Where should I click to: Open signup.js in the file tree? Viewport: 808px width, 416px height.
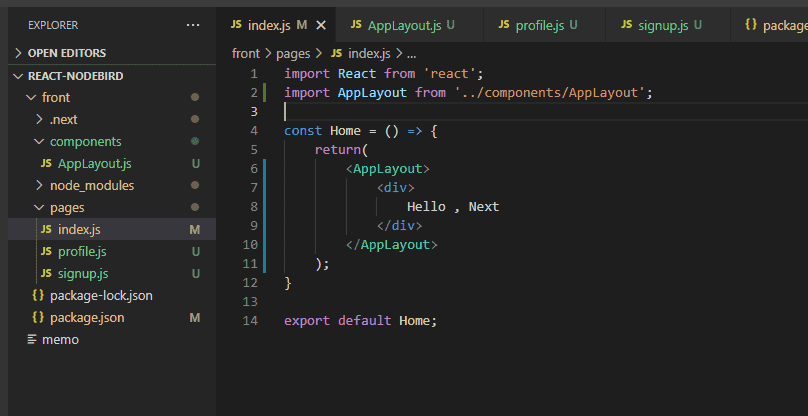pyautogui.click(x=112, y=274)
